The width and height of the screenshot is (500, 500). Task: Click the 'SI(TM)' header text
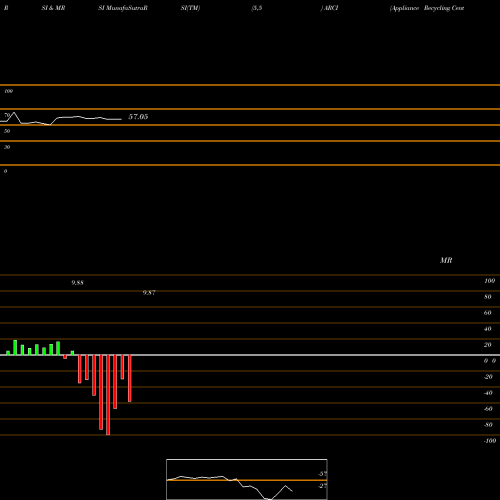tap(190, 8)
